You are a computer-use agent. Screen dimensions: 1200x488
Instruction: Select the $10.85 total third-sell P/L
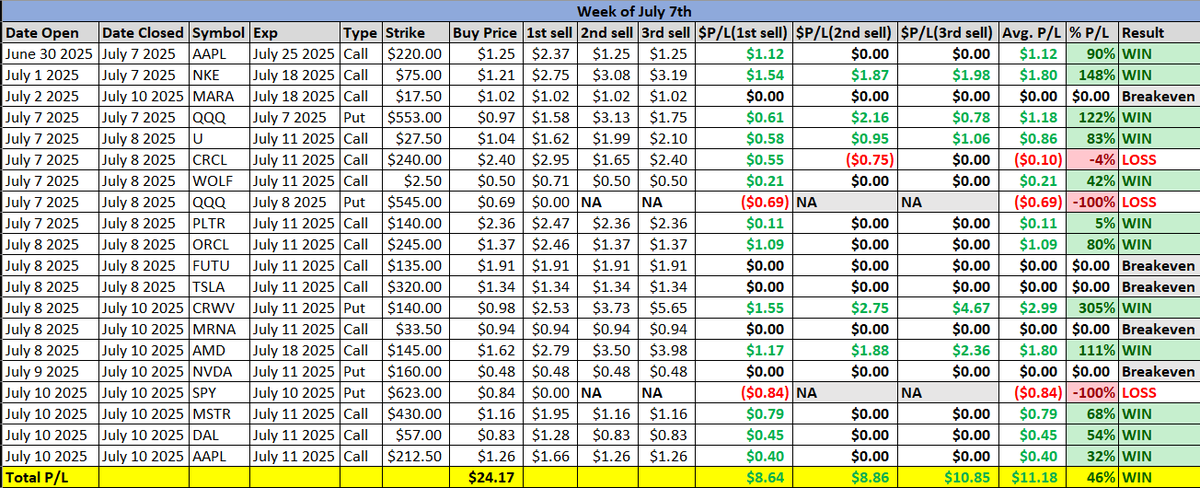click(947, 477)
